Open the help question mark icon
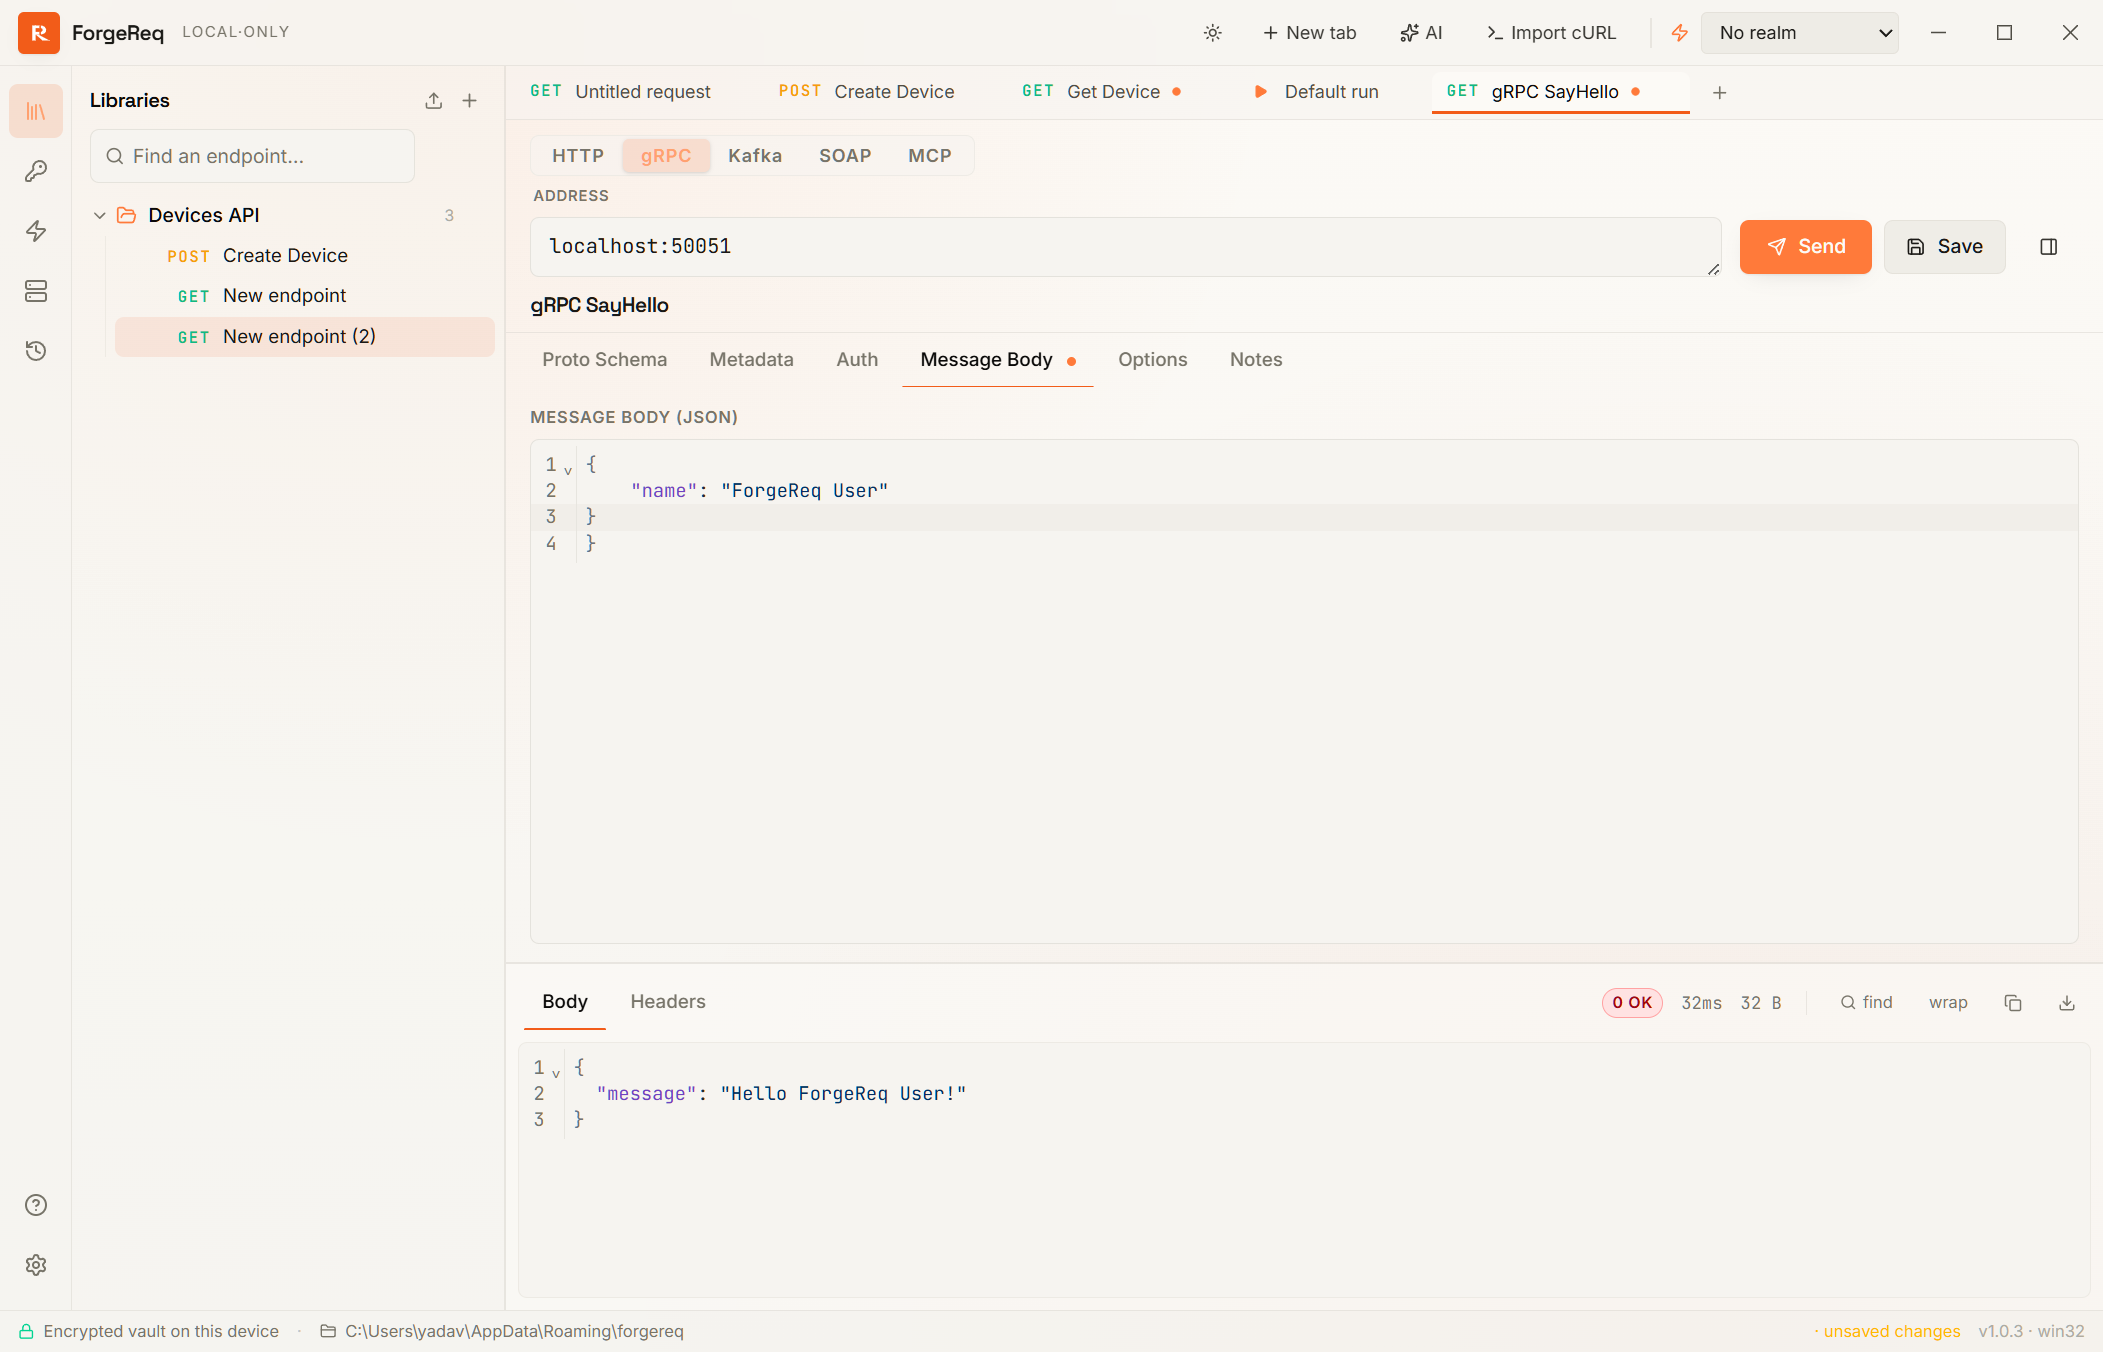Screen dimensions: 2103x1352 click(36, 1205)
